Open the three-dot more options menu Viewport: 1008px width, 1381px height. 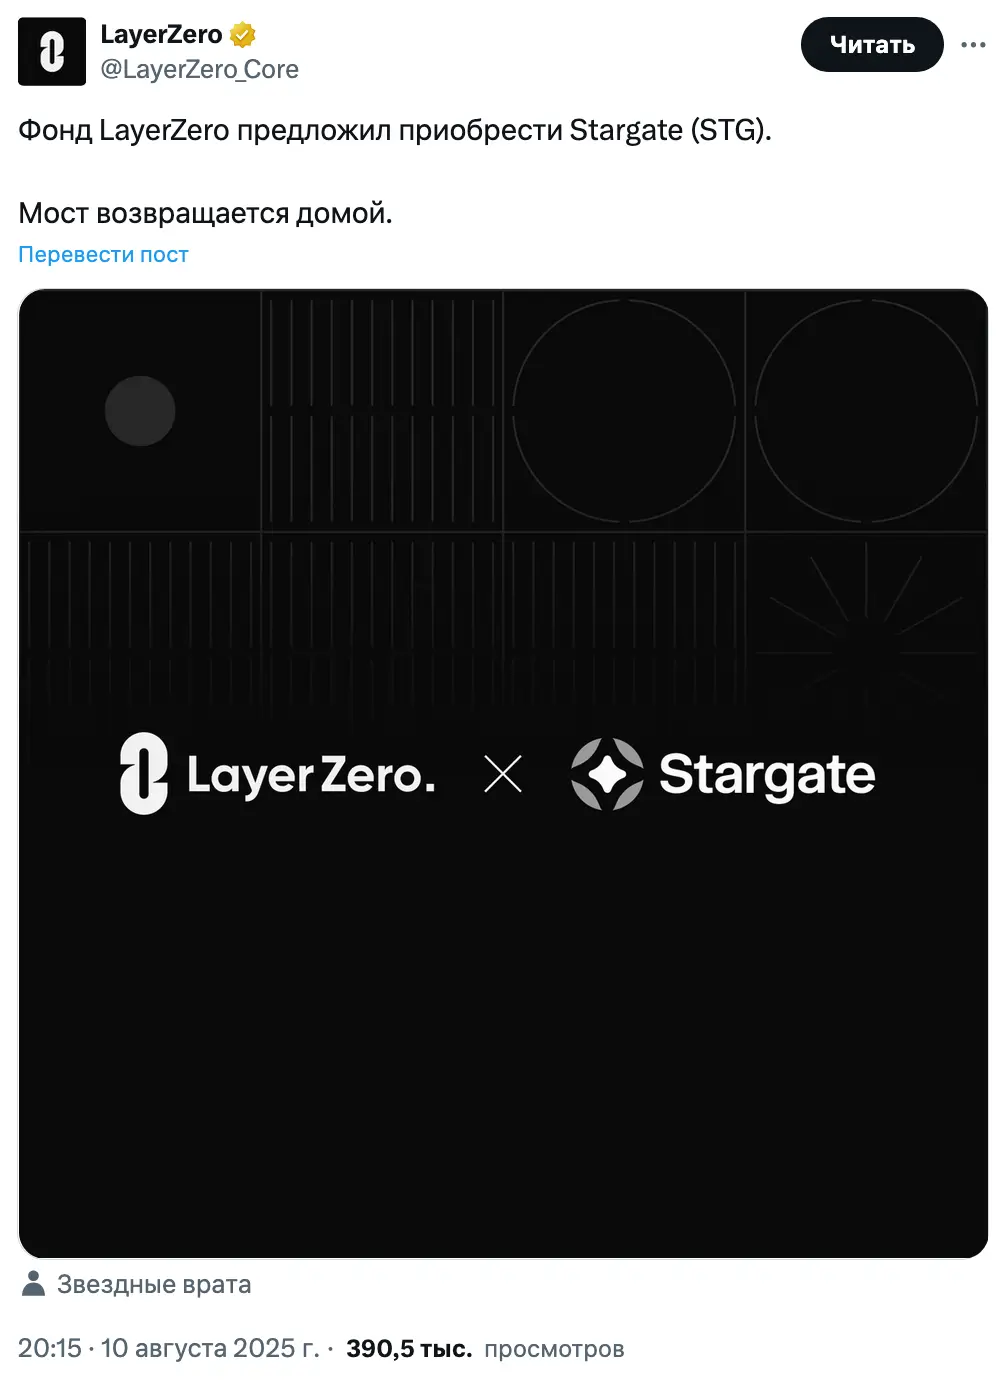click(973, 45)
